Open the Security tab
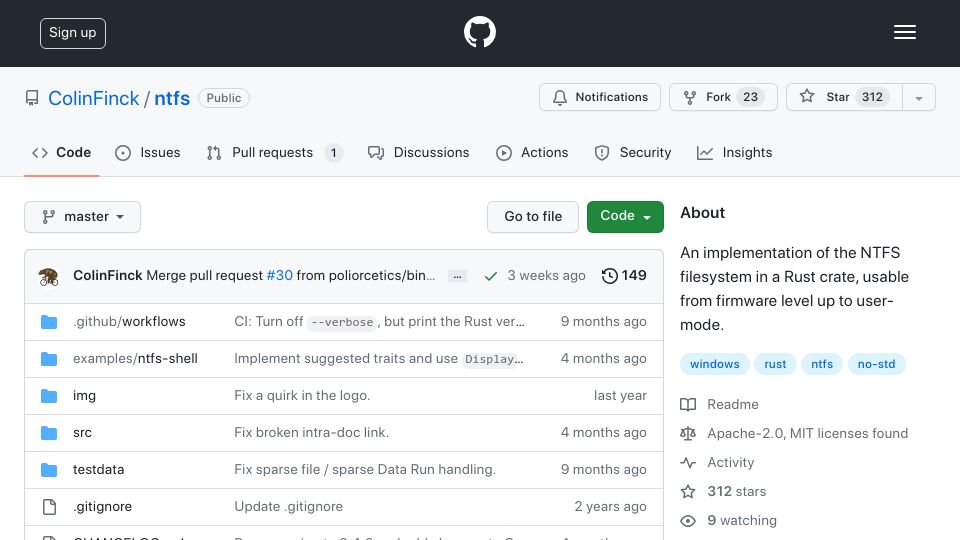The image size is (960, 540). click(633, 152)
